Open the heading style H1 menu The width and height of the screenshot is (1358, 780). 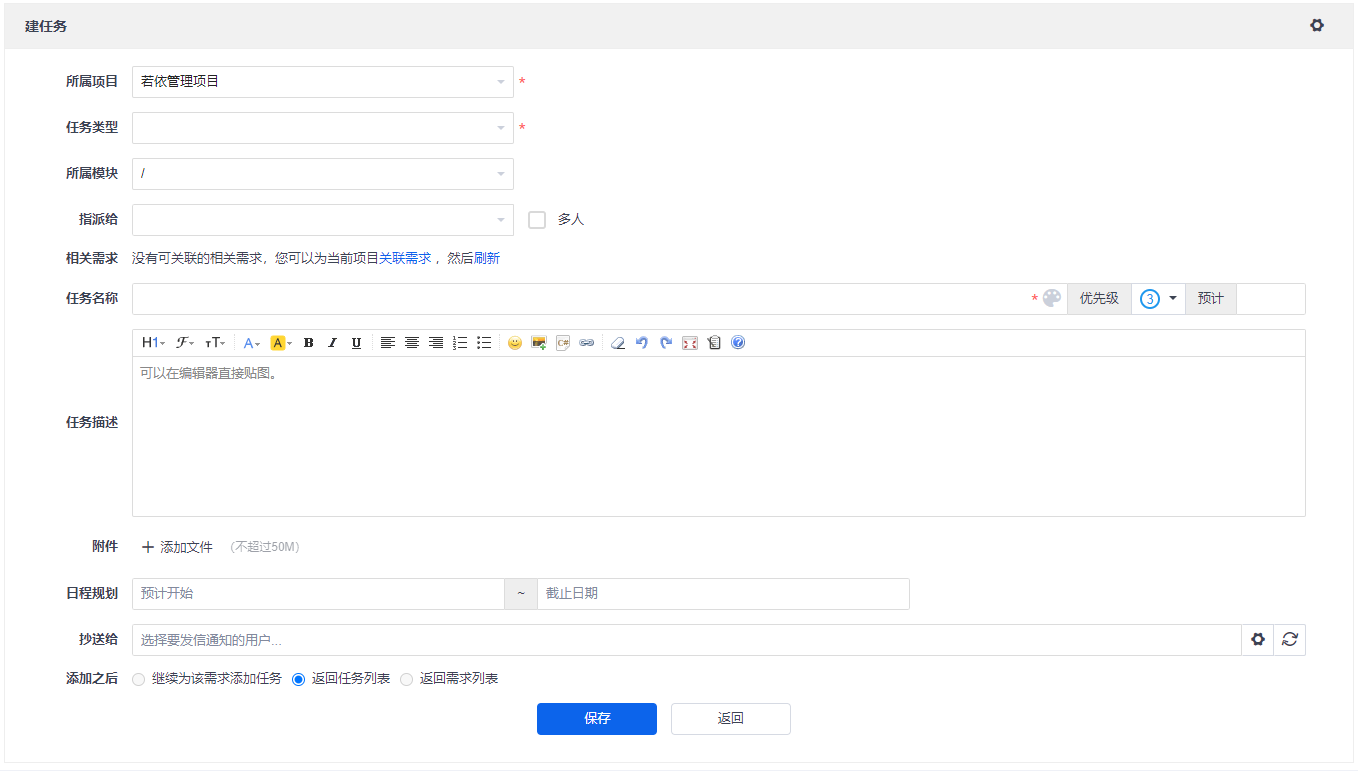153,343
